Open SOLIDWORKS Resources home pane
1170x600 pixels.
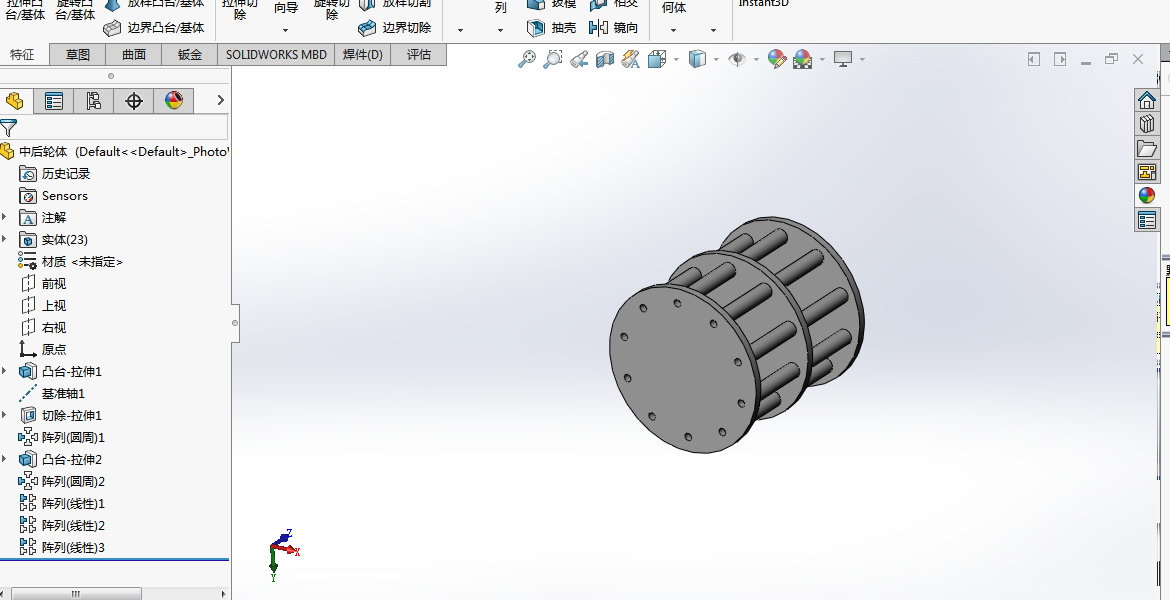pyautogui.click(x=1147, y=99)
